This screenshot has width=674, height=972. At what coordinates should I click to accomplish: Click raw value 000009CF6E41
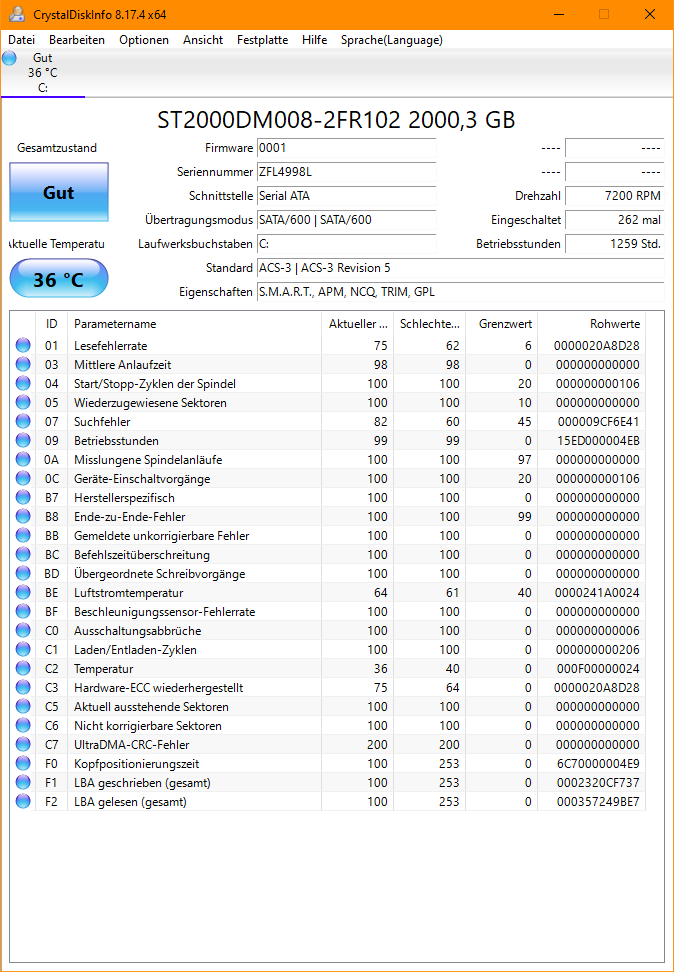click(598, 422)
